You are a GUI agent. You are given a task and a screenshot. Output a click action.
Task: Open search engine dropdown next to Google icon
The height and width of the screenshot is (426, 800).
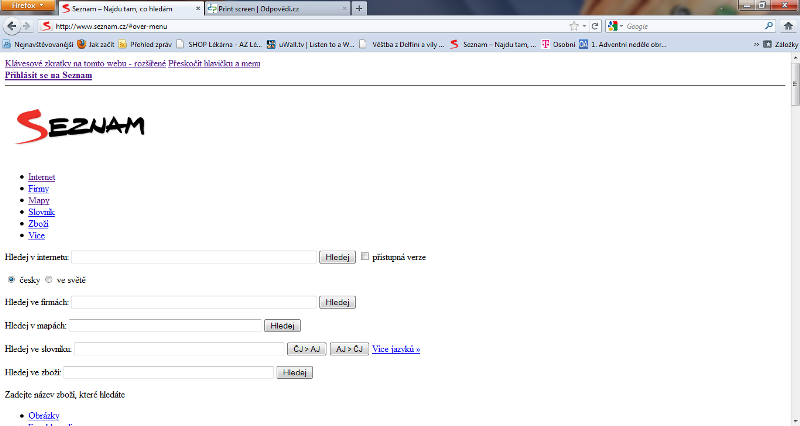pyautogui.click(x=621, y=26)
